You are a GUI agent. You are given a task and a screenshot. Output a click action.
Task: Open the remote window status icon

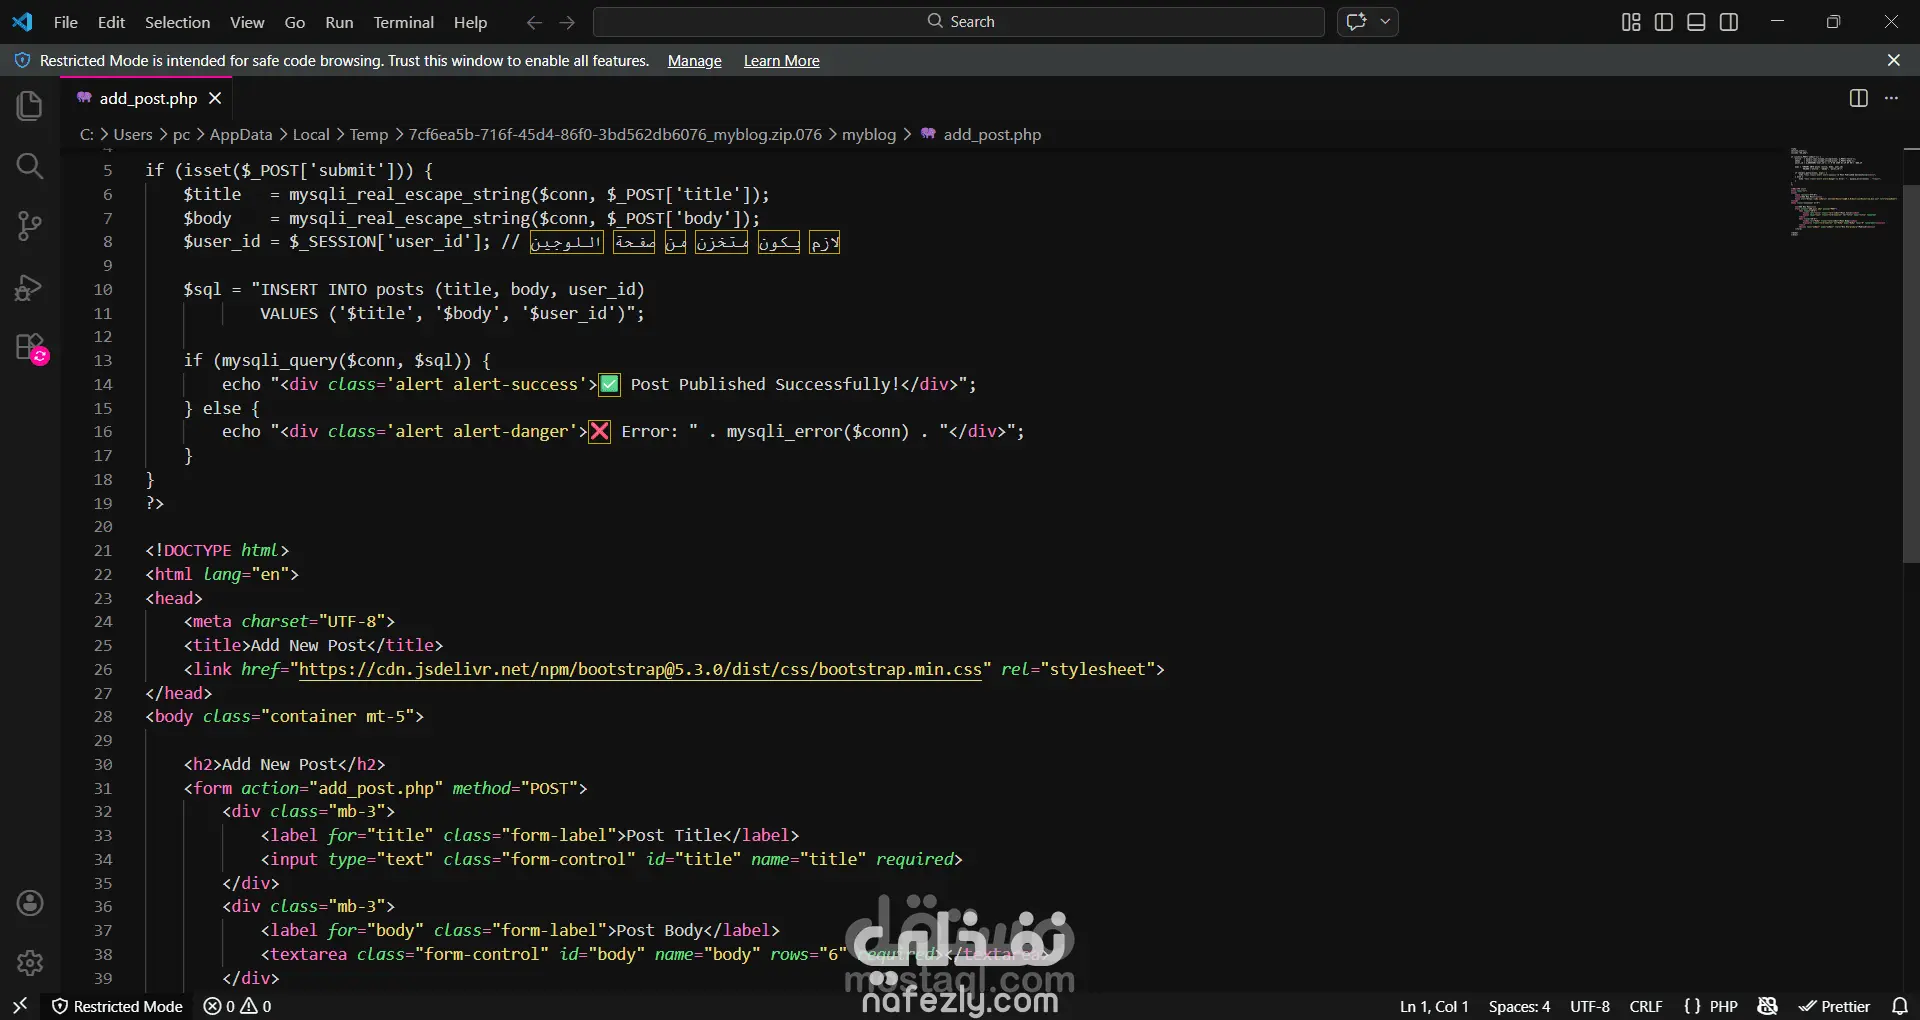click(x=20, y=1006)
